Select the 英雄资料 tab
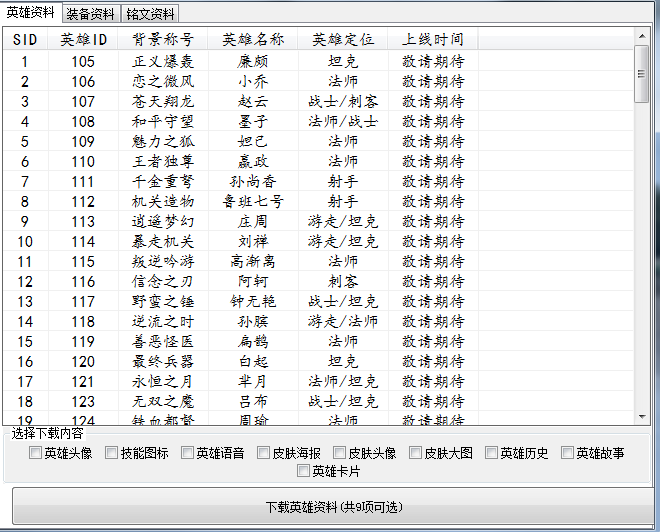Viewport: 660px width, 532px height. [x=30, y=13]
